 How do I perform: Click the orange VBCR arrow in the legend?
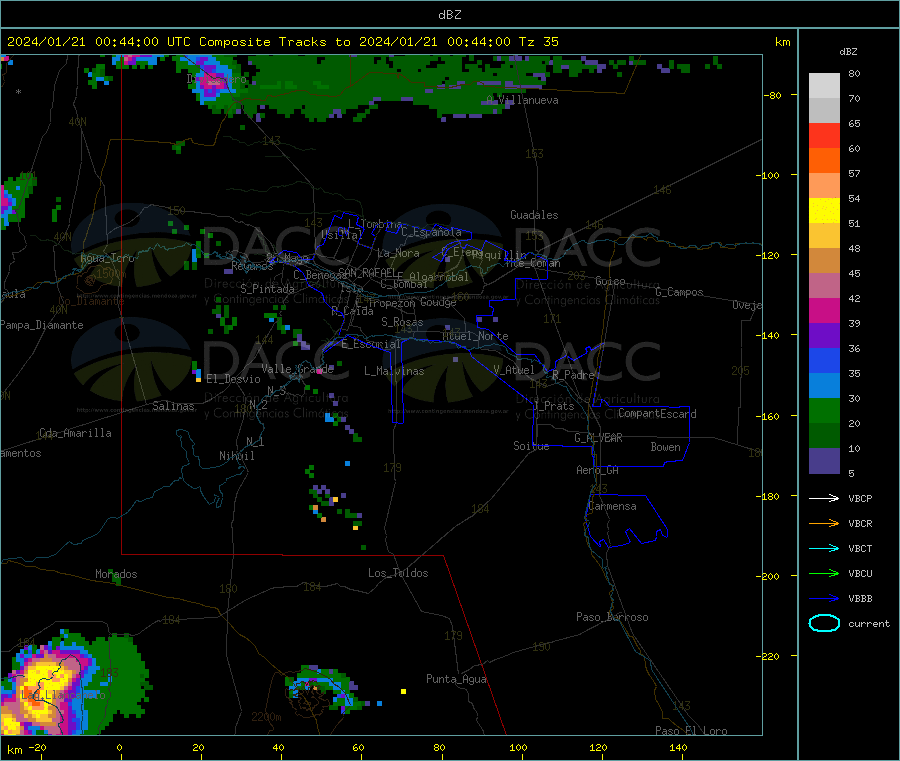pyautogui.click(x=824, y=523)
